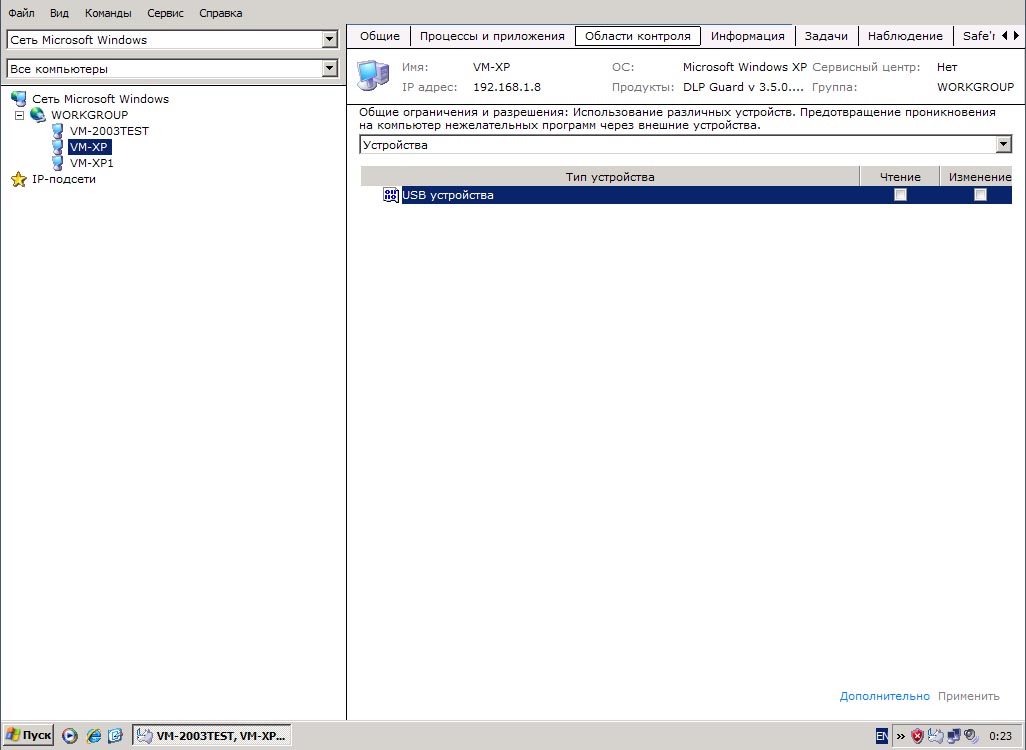Open the Сервис menu

[x=165, y=13]
